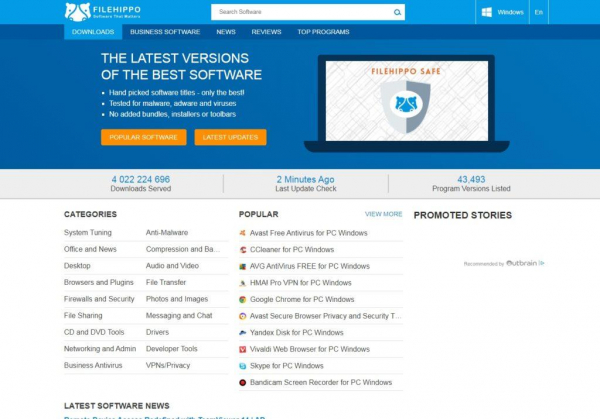Image resolution: width=600 pixels, height=419 pixels.
Task: Open Avast Secure Browser Privacy link
Action: point(326,316)
